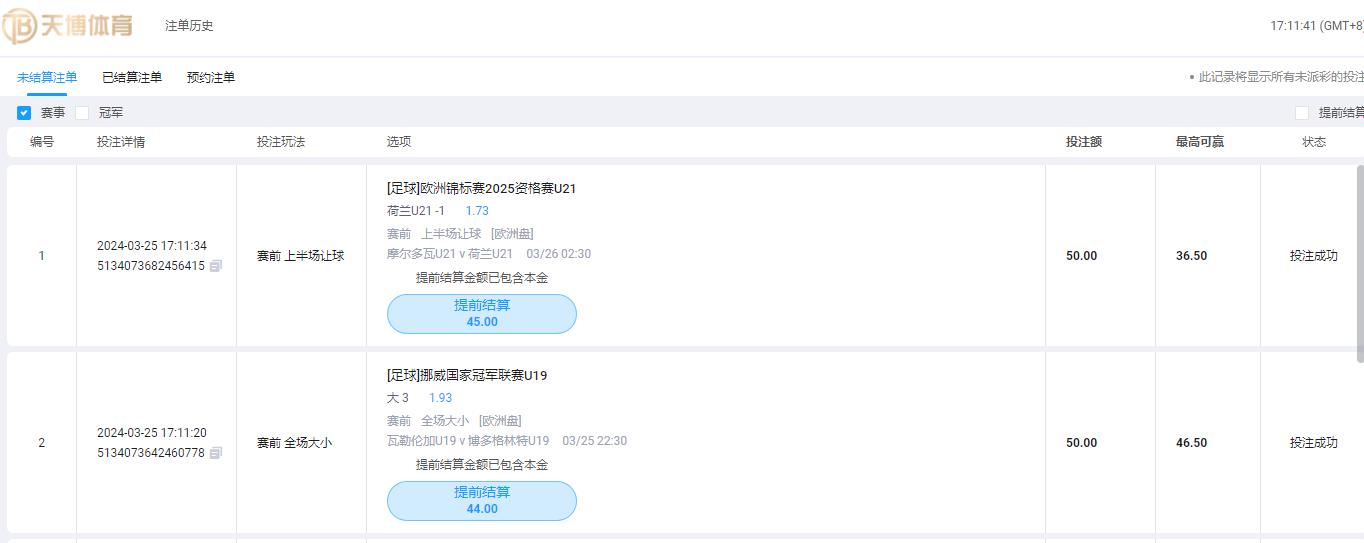Tick the 提前结算 filter checkbox
Screen dimensions: 1364x543
[1301, 113]
